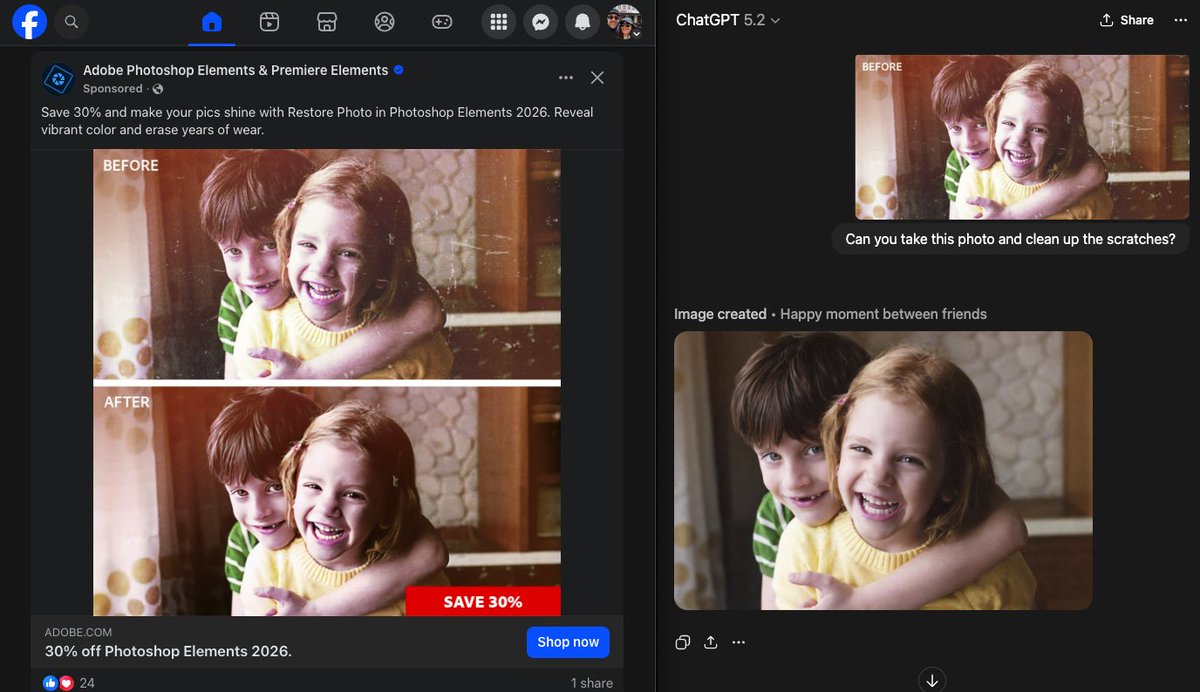1200x692 pixels.
Task: Open the Groups tab icon
Action: pyautogui.click(x=384, y=22)
